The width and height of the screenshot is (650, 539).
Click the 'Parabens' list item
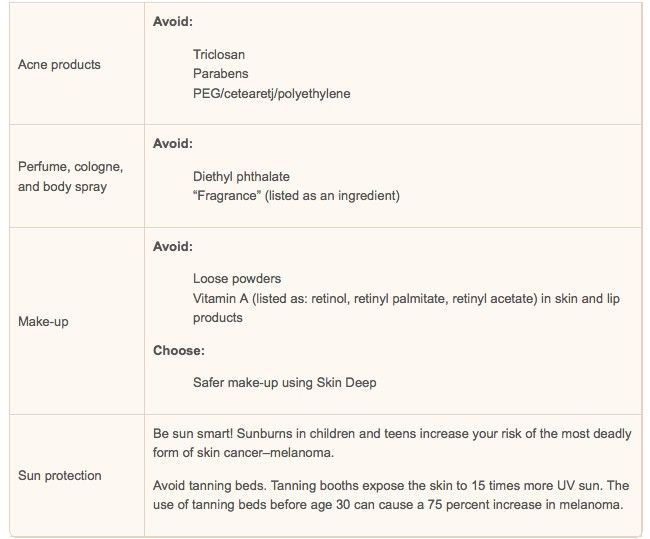221,73
